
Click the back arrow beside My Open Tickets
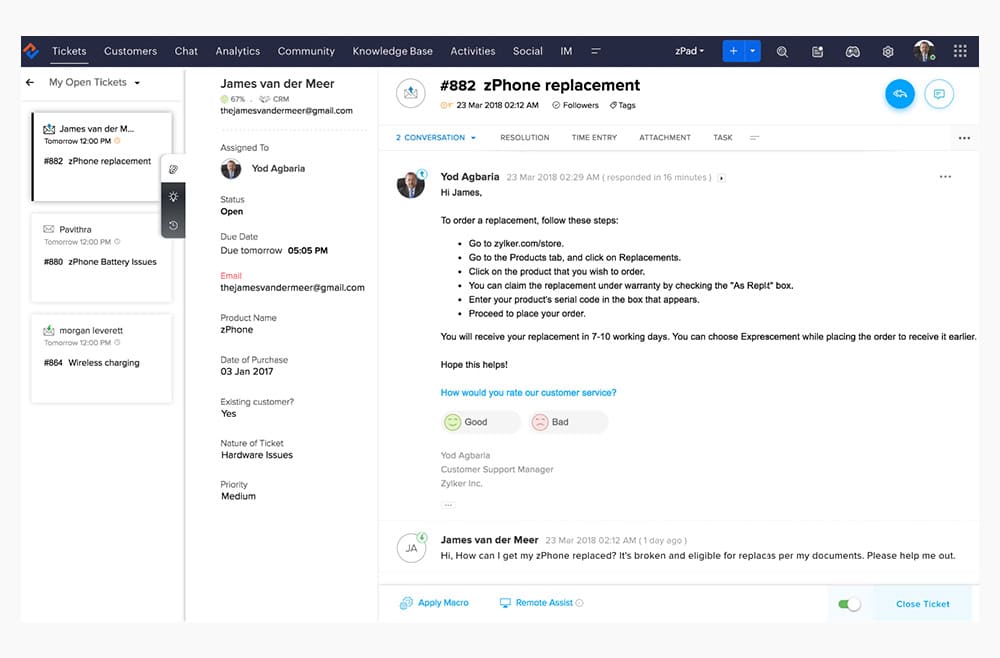30,83
